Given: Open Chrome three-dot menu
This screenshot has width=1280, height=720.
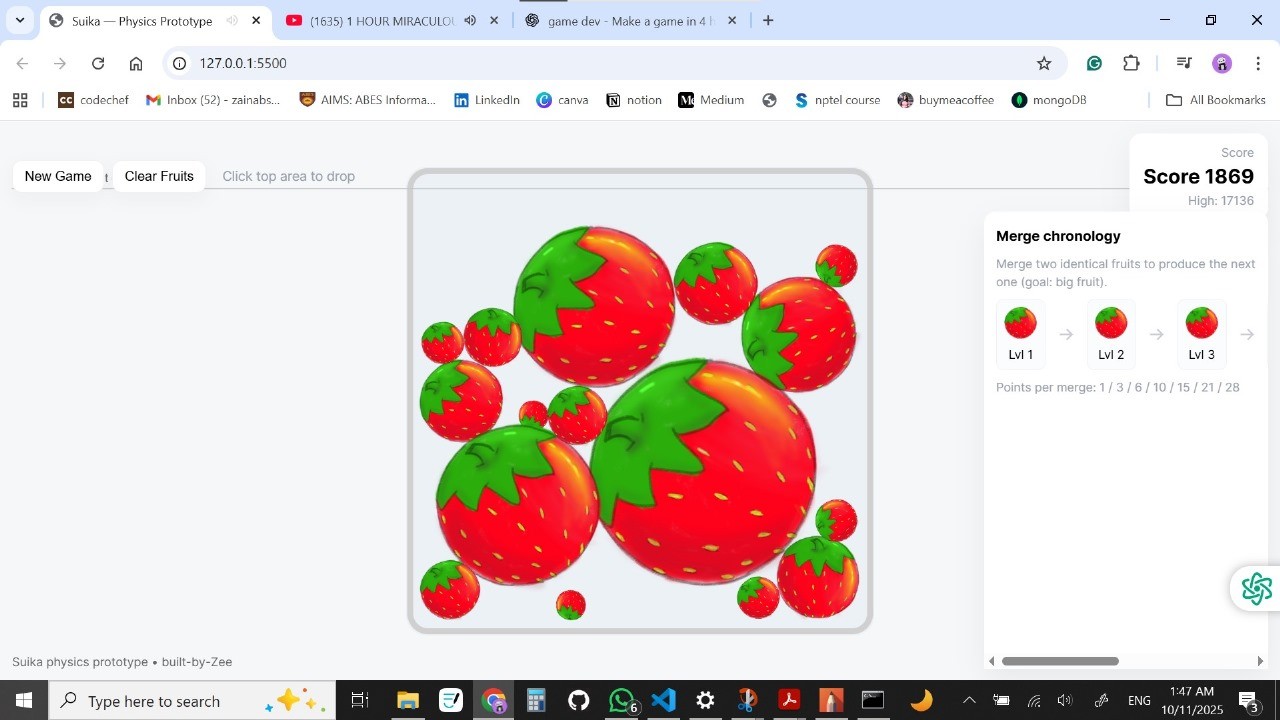Looking at the screenshot, I should point(1258,63).
